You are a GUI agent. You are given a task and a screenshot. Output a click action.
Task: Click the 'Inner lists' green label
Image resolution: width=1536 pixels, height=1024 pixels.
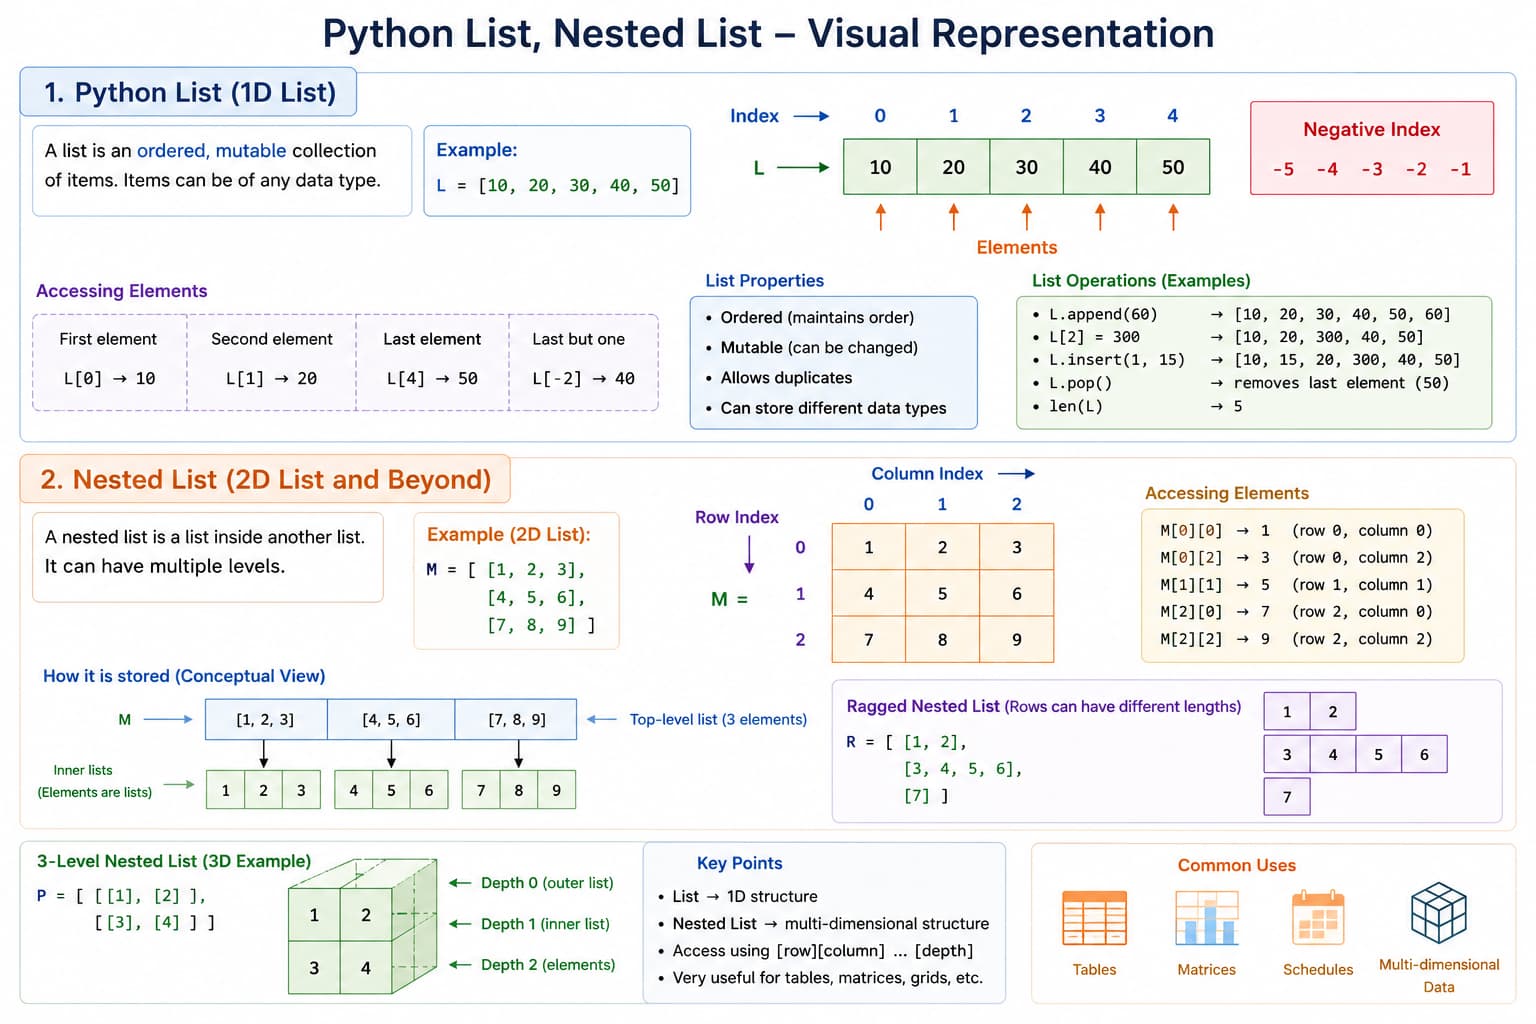pos(83,770)
